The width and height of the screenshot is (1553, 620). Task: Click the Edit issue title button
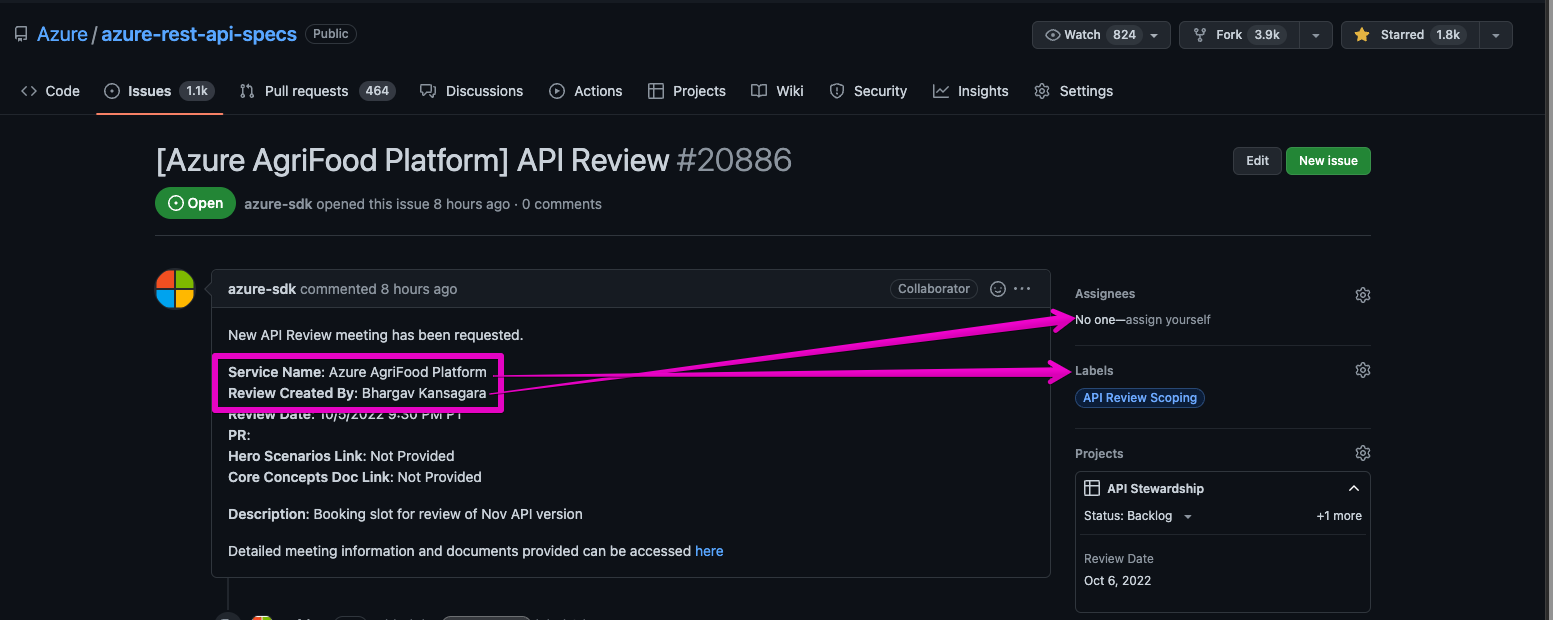1257,161
